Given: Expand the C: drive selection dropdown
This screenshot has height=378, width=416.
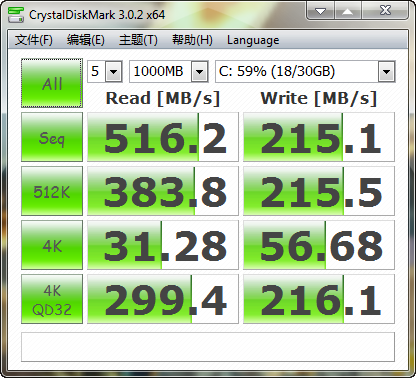Looking at the screenshot, I should tap(386, 71).
